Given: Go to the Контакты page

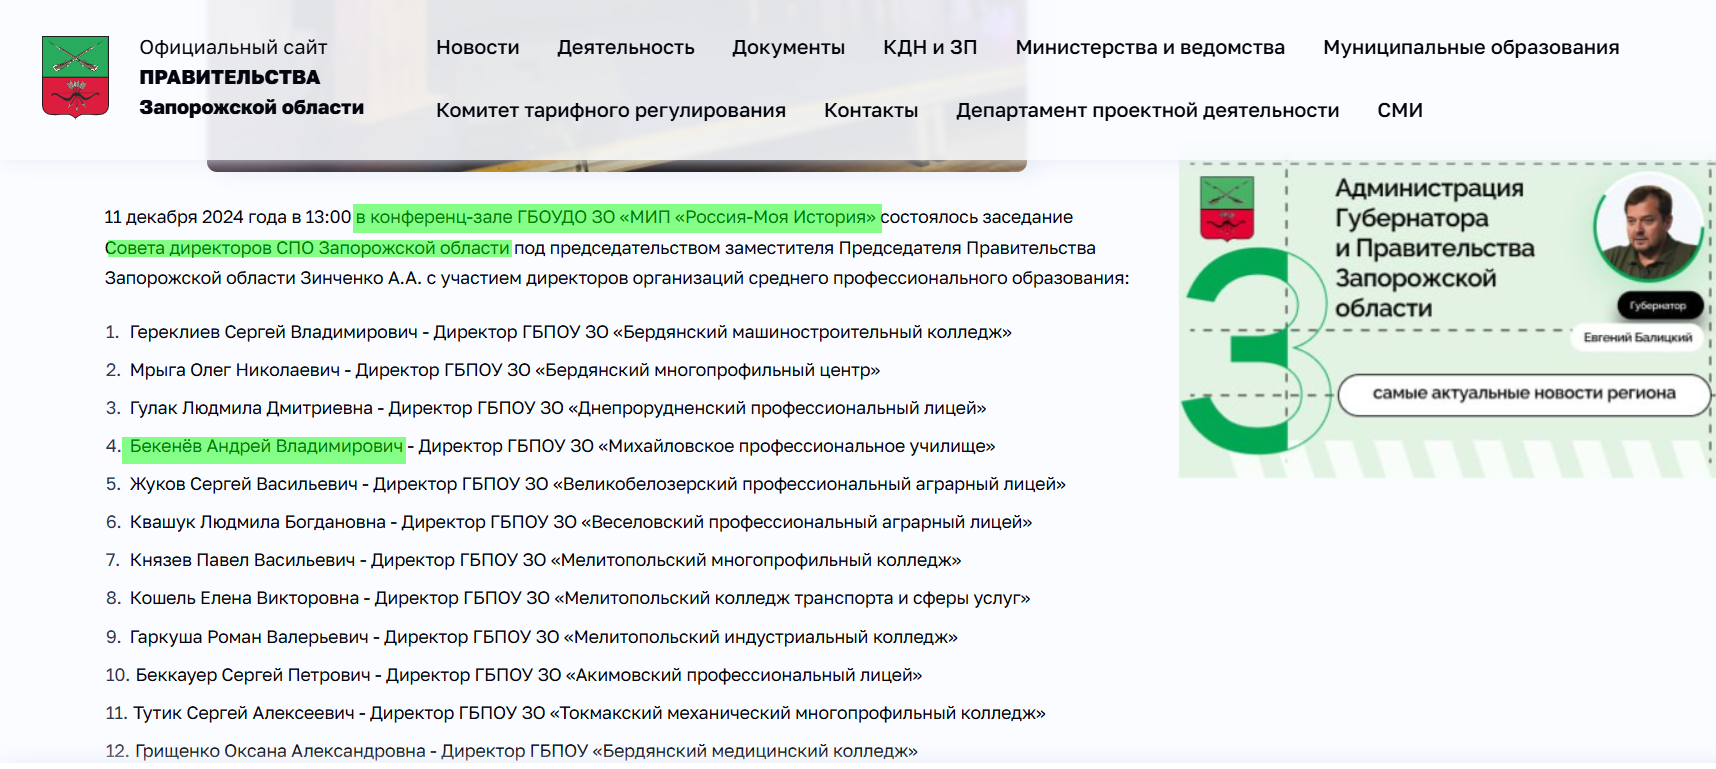Looking at the screenshot, I should (870, 110).
